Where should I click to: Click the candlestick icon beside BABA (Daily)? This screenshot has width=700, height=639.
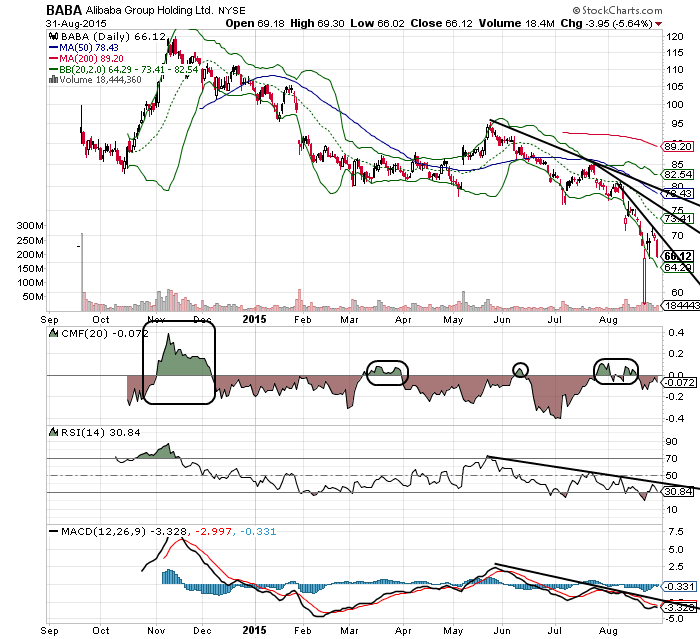(x=54, y=37)
